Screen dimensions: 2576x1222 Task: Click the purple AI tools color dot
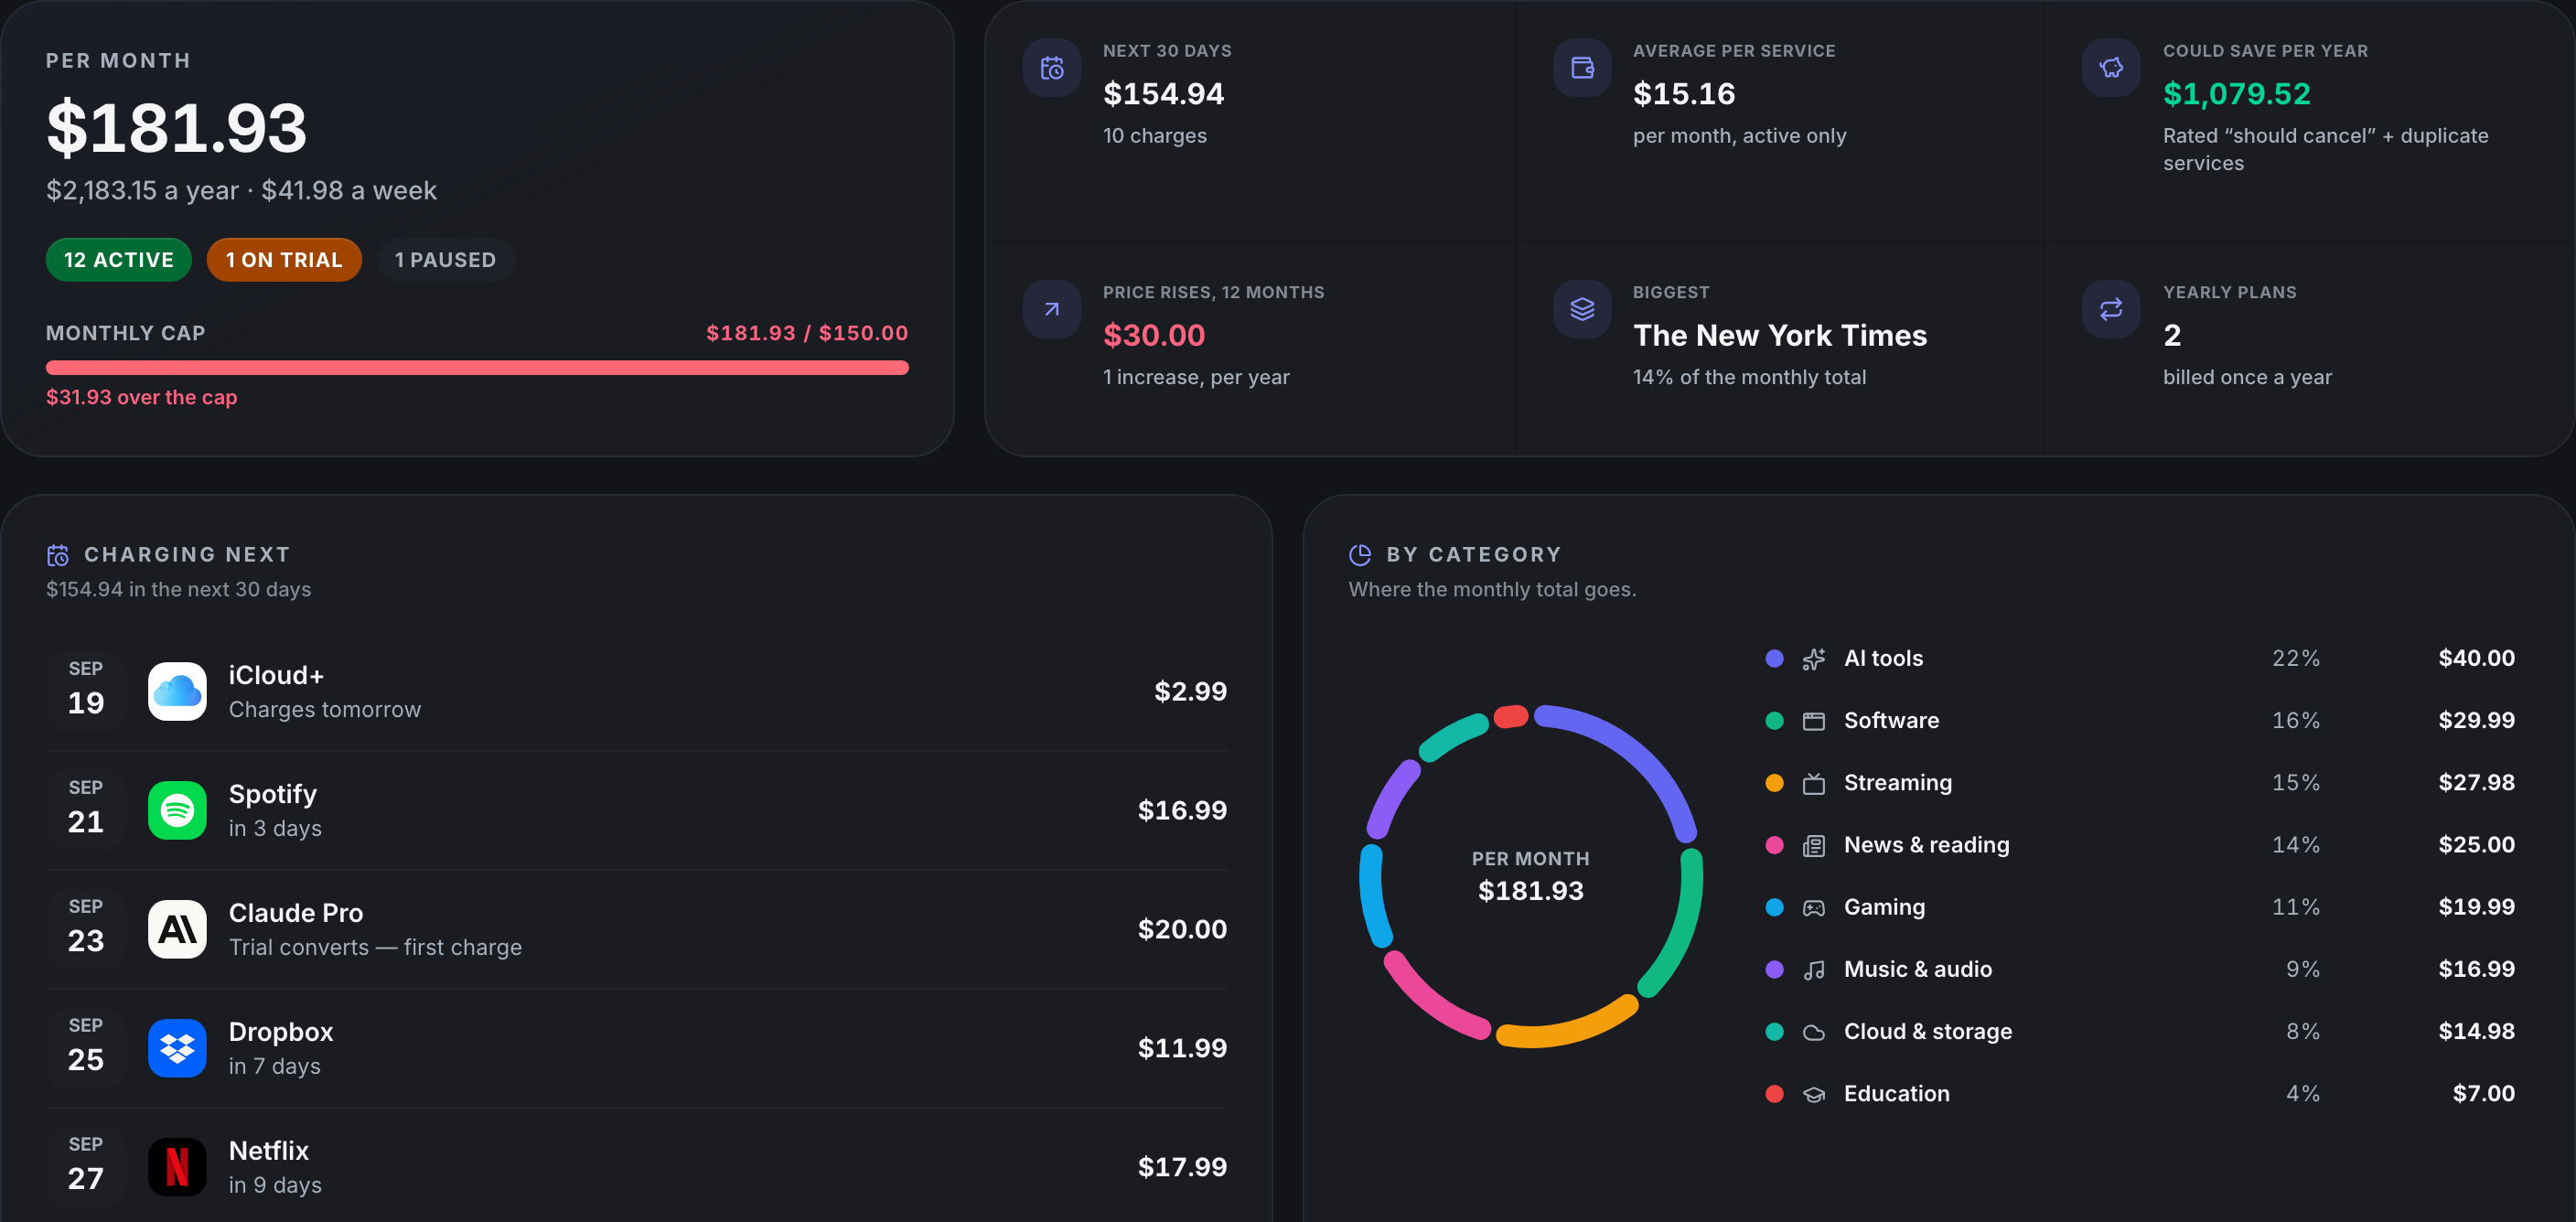(1775, 658)
